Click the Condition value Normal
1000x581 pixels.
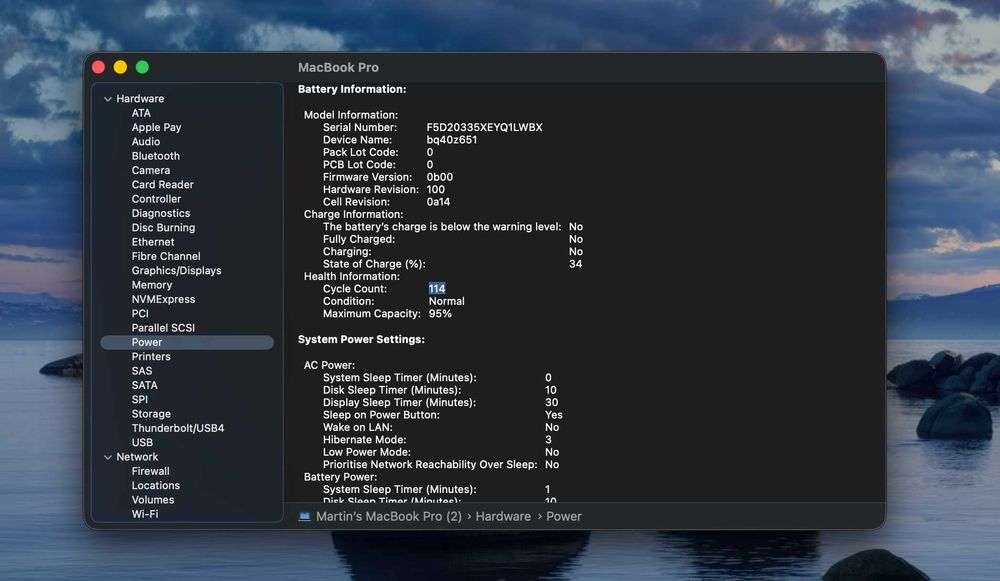[446, 301]
